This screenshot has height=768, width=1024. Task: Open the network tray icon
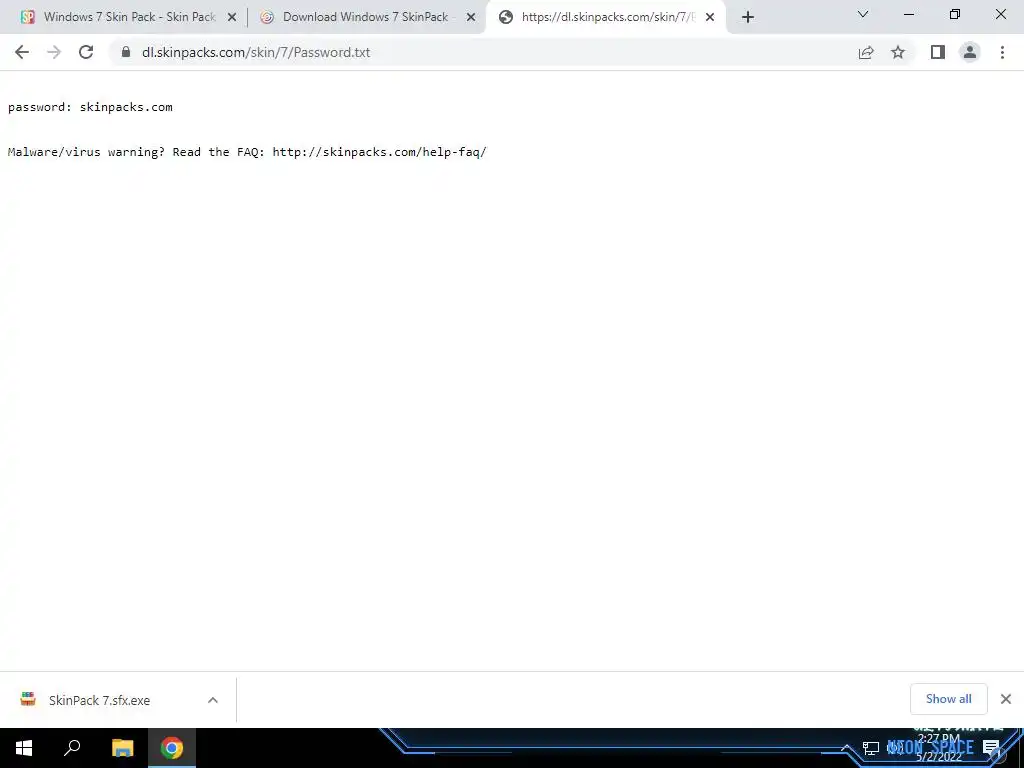point(871,748)
